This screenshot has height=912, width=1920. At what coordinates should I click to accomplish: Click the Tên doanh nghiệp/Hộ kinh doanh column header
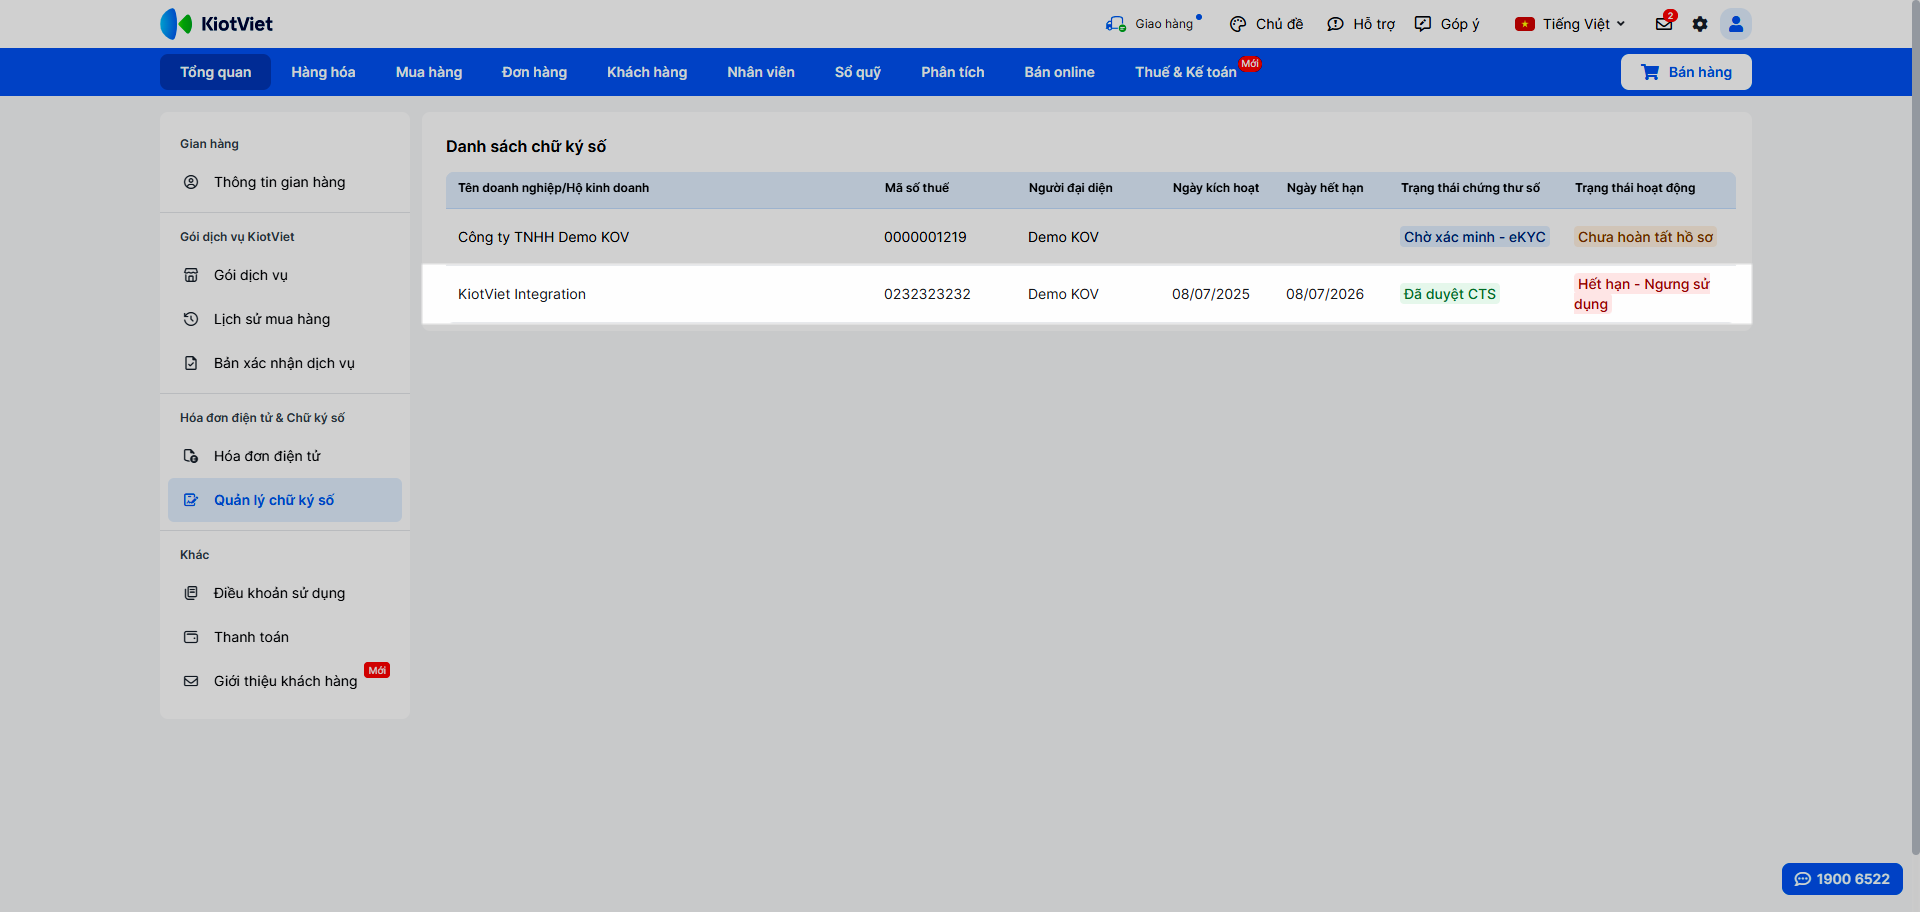[553, 188]
